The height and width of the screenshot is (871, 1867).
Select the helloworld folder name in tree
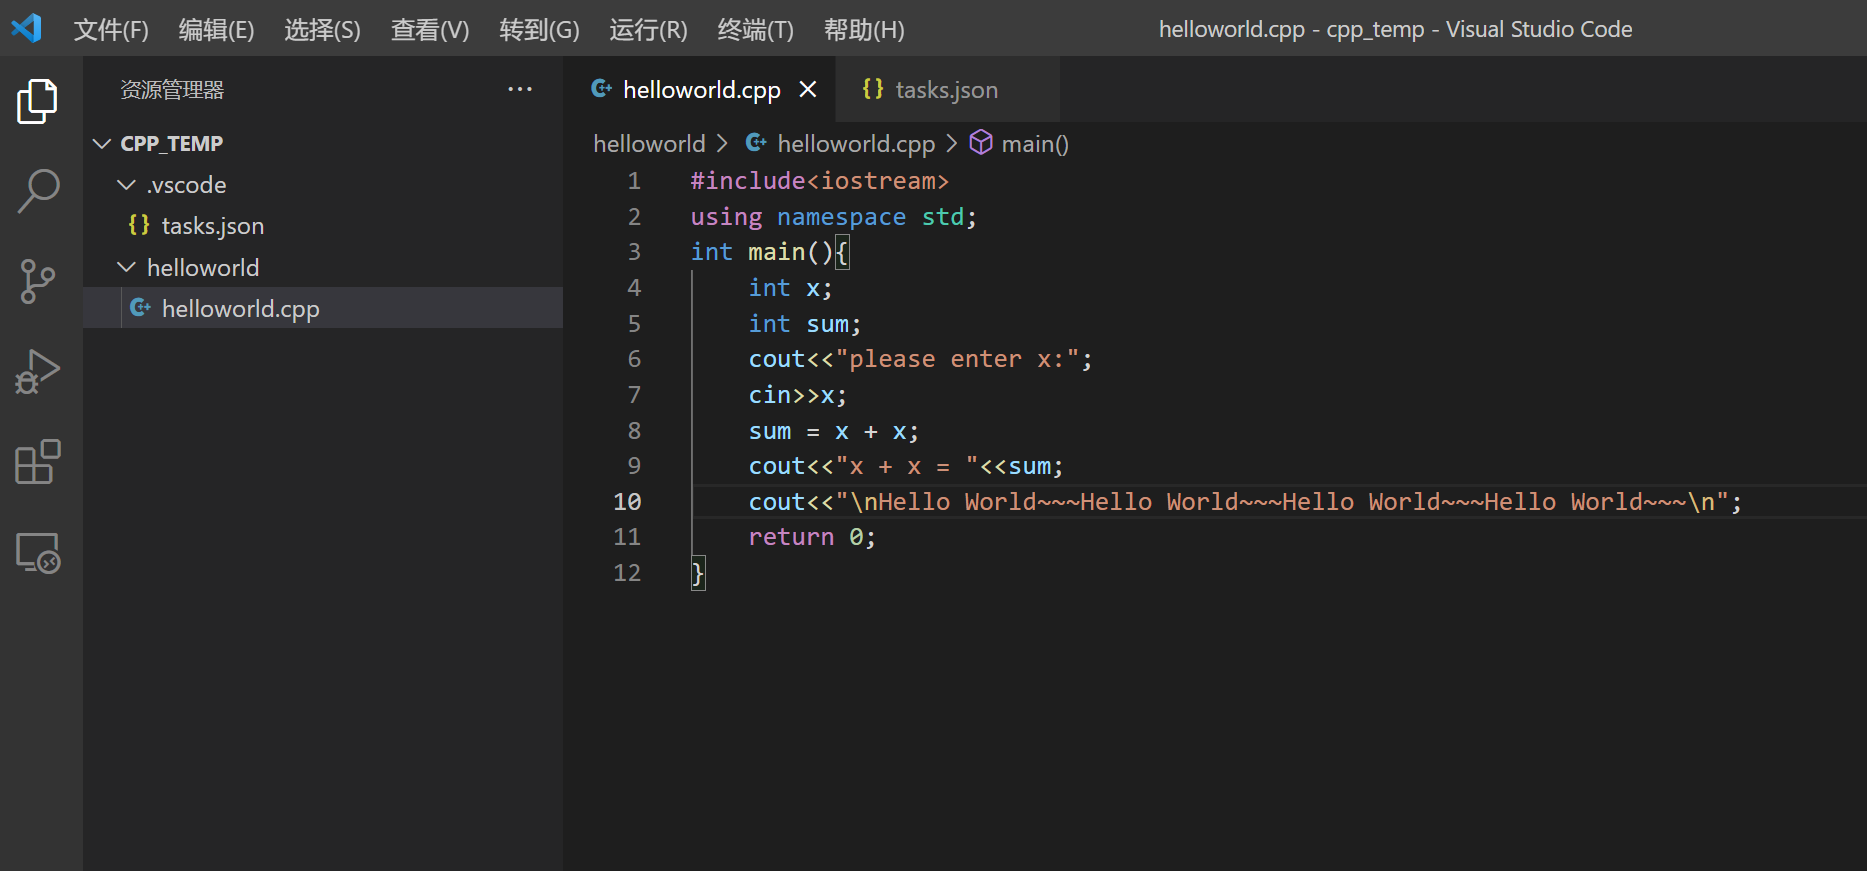[203, 267]
